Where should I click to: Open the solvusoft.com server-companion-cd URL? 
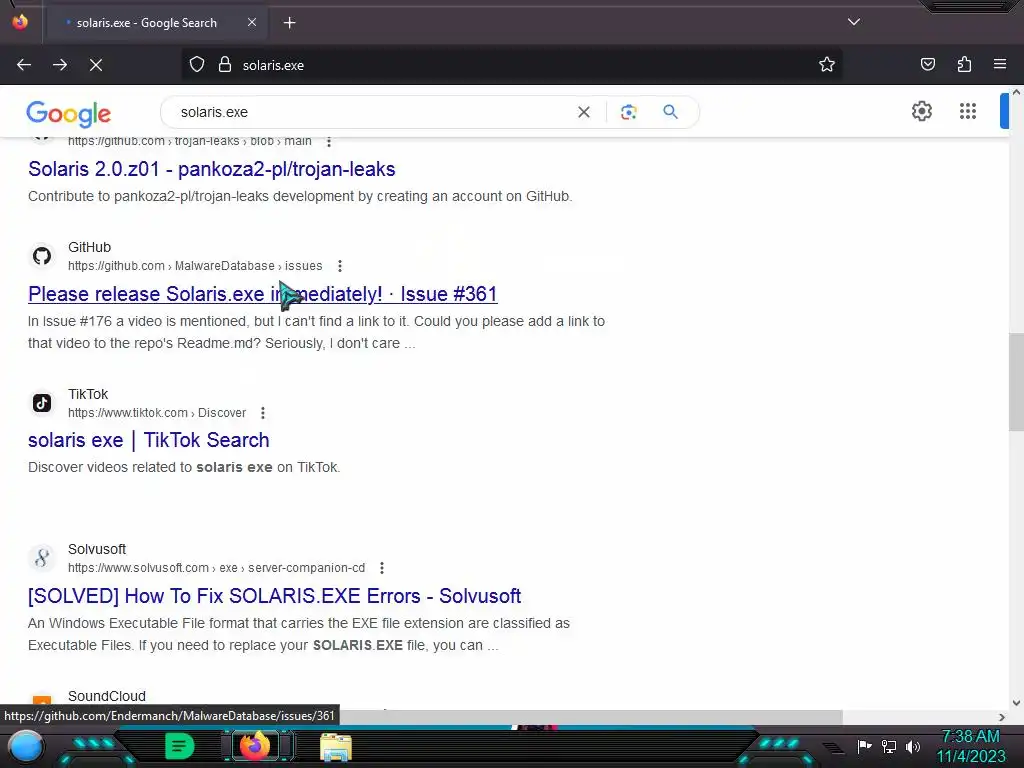click(217, 568)
